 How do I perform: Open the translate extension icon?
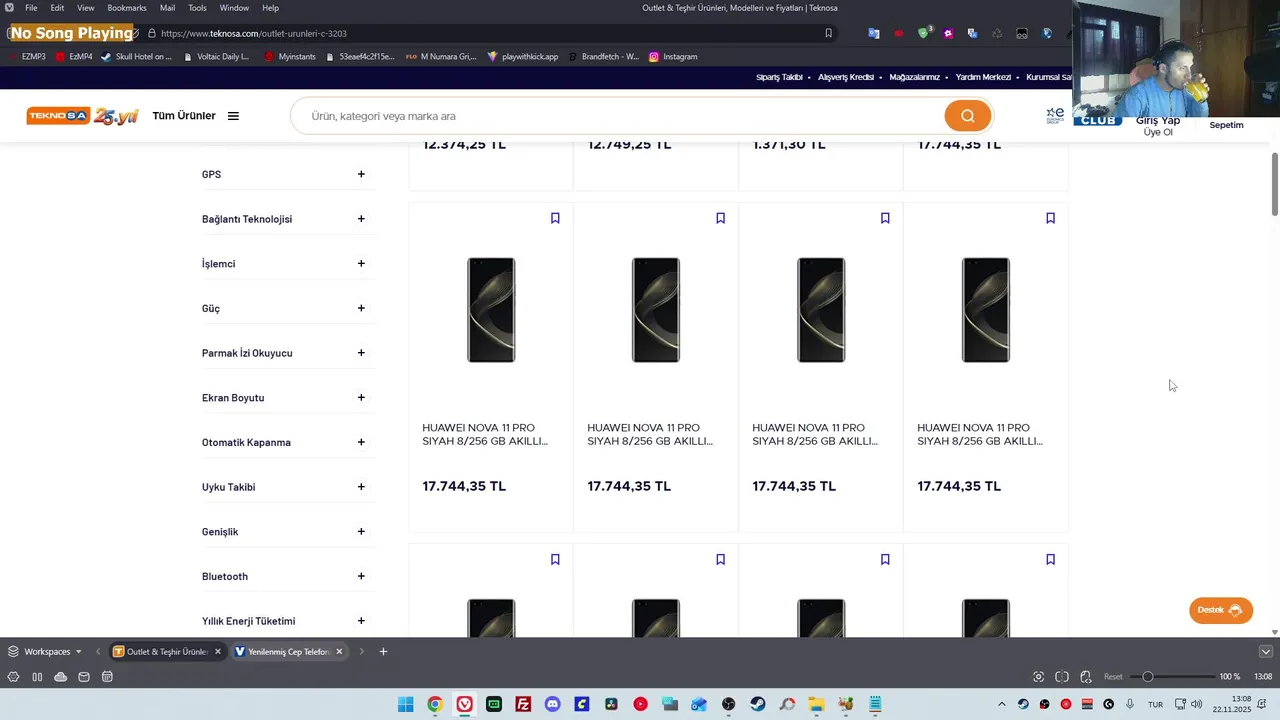coord(874,33)
